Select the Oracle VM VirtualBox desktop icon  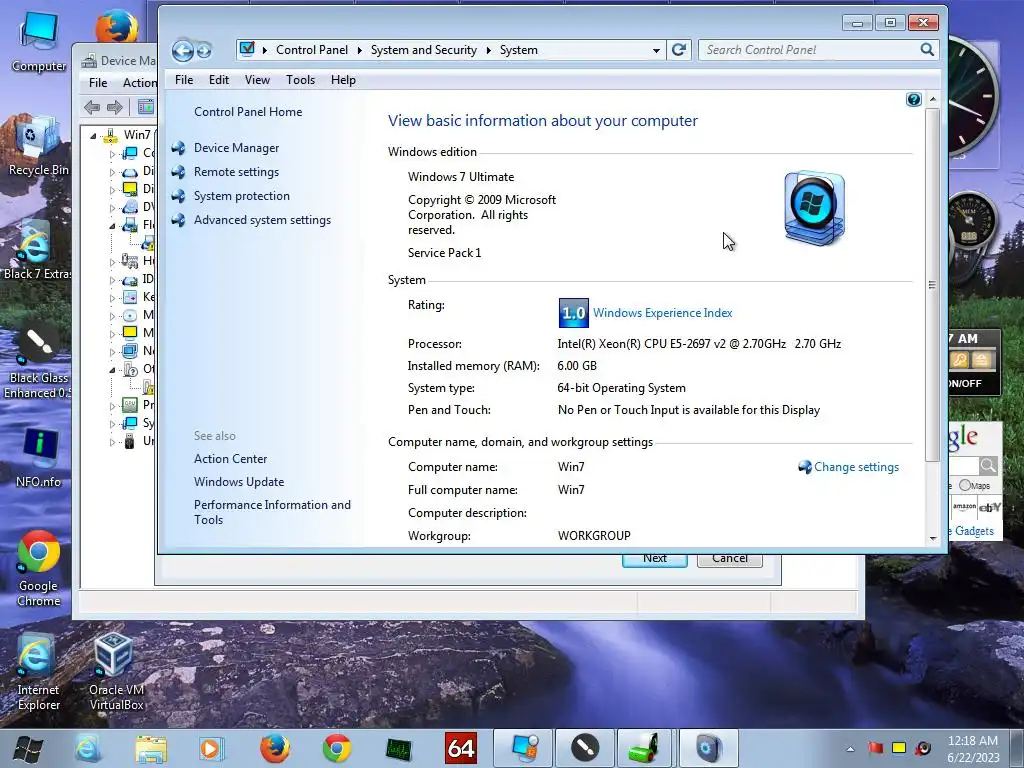(116, 672)
